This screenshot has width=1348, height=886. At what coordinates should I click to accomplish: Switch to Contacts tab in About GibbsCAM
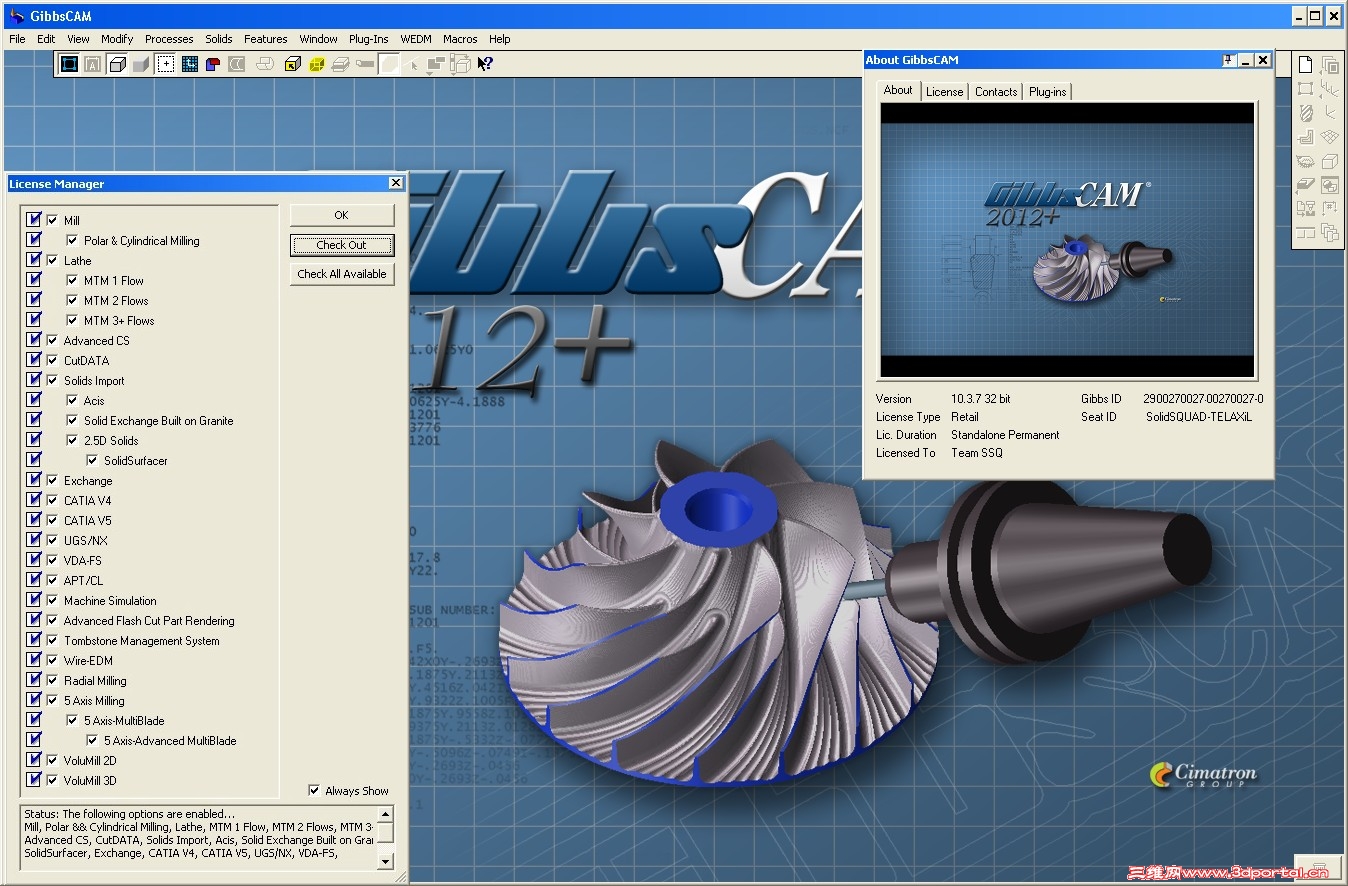point(996,91)
